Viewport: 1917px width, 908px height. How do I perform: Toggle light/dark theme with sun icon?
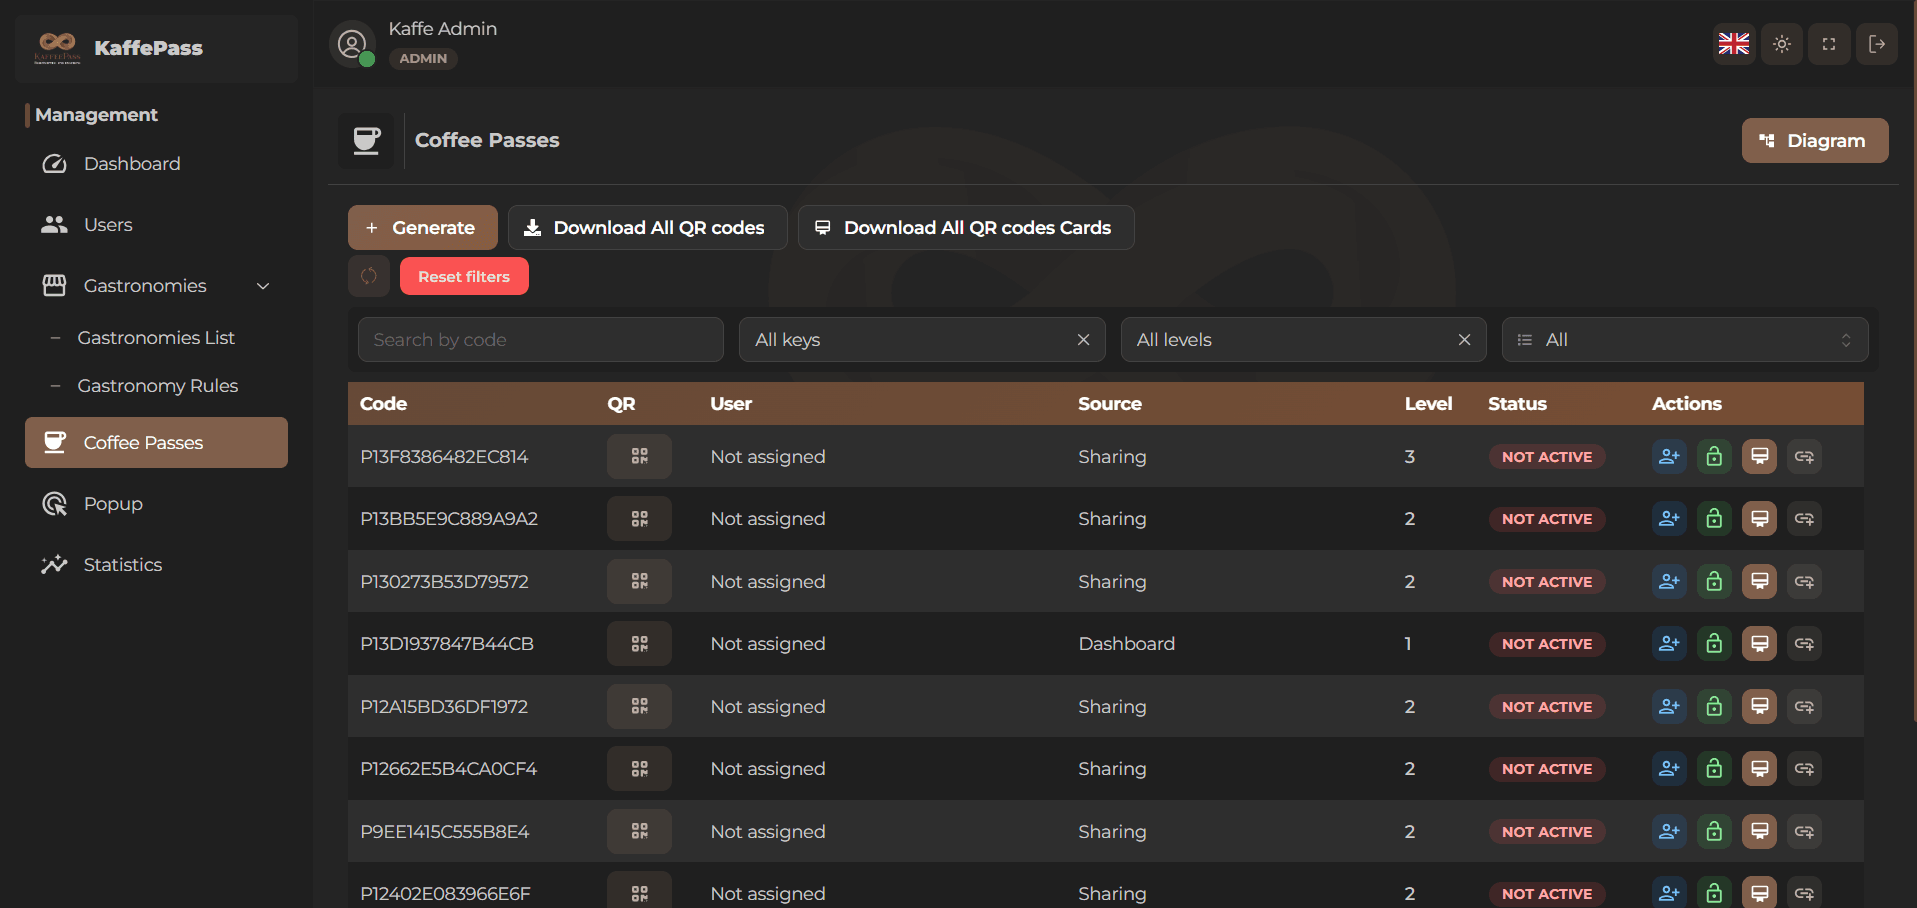click(x=1782, y=44)
